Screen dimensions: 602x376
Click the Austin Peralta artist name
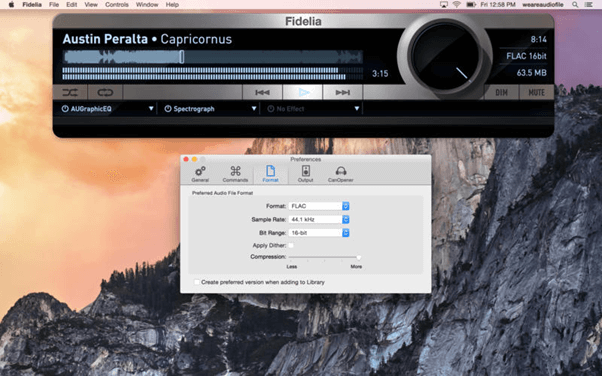(105, 39)
